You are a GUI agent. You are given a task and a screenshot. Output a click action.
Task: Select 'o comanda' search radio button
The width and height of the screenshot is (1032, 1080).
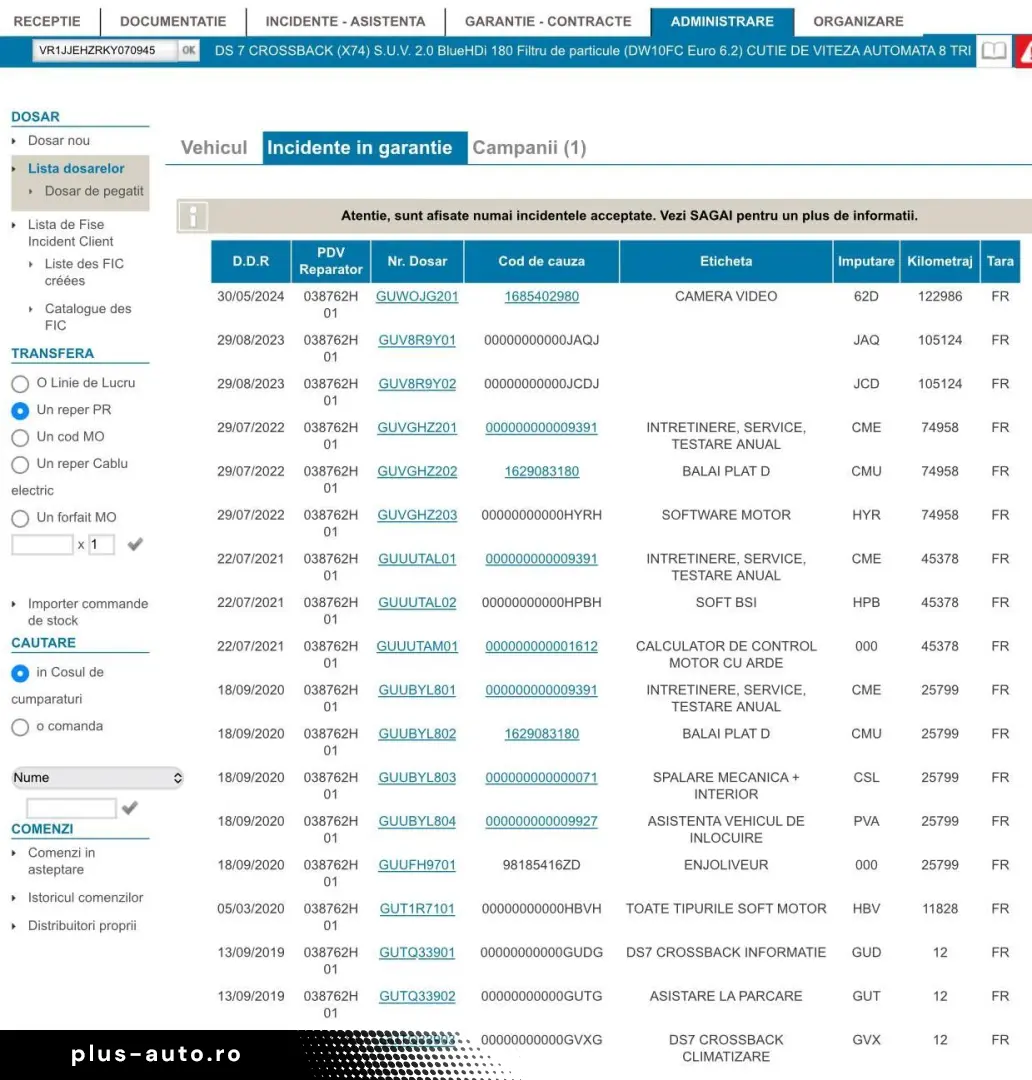tap(20, 727)
